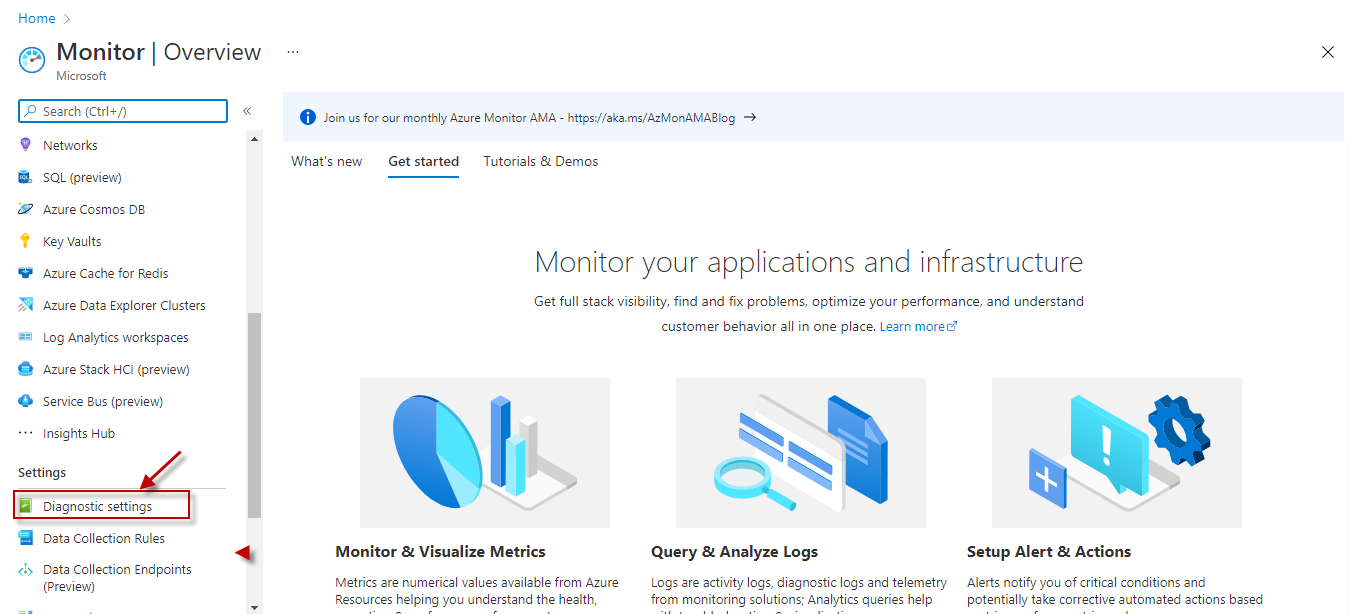Click the SQL (preview) database icon
The height and width of the screenshot is (614, 1348).
tap(26, 177)
